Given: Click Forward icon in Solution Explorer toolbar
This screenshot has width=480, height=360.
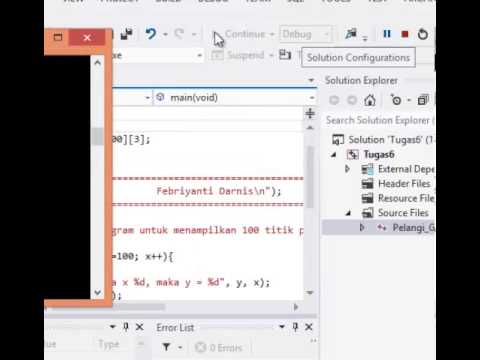Looking at the screenshot, I should click(x=352, y=100).
